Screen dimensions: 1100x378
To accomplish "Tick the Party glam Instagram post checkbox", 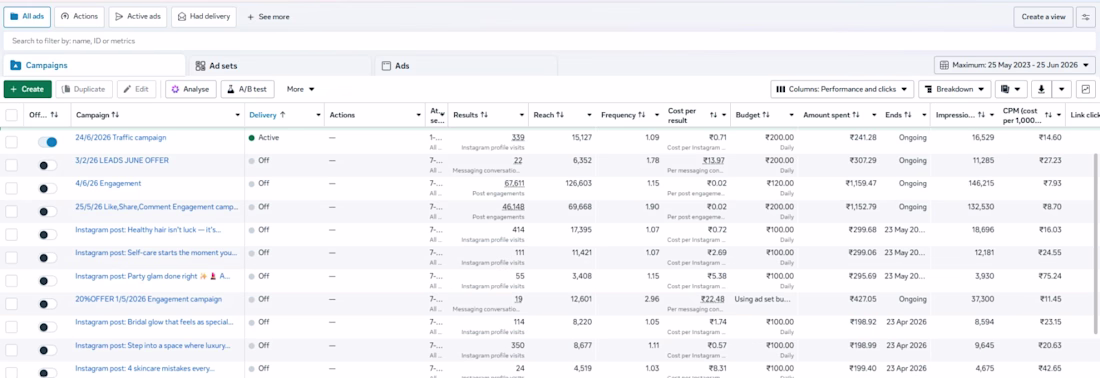I will [11, 281].
